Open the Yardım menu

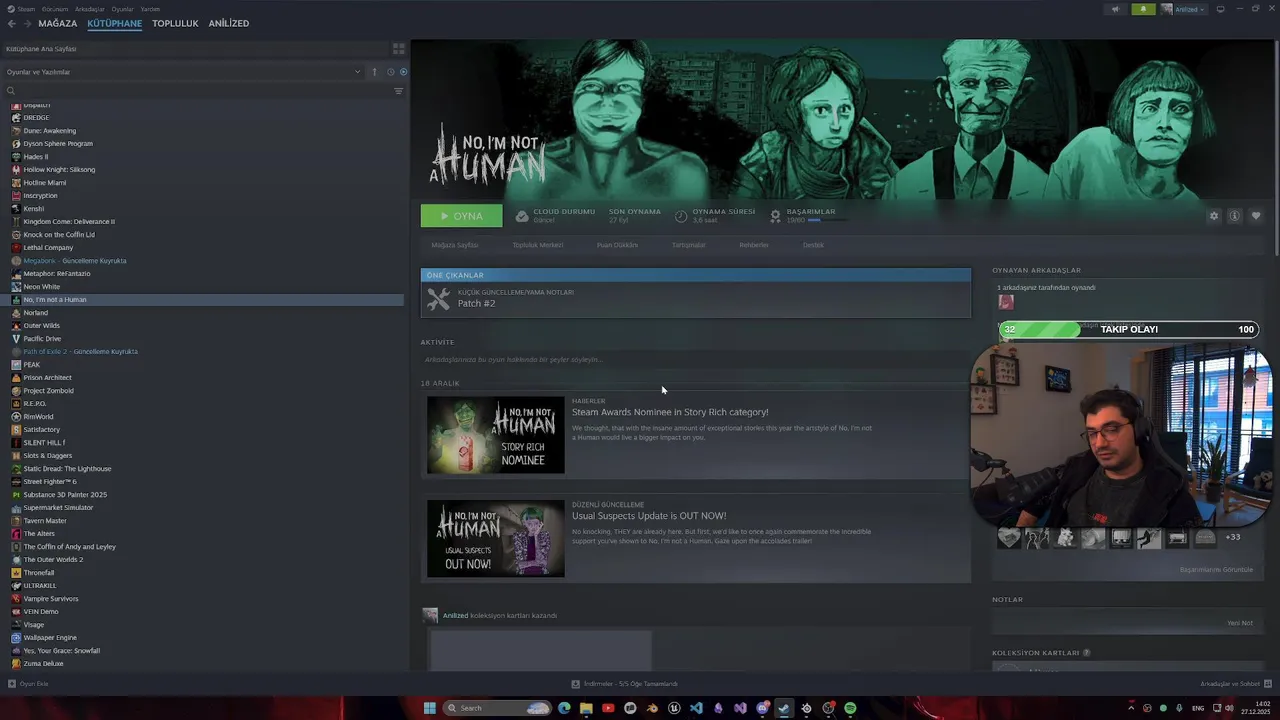[150, 9]
